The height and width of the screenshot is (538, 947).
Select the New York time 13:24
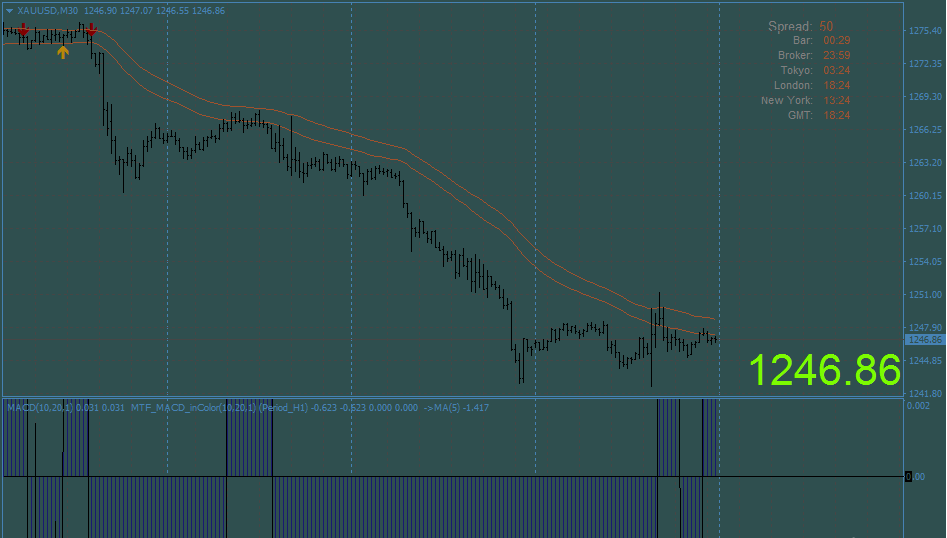click(836, 100)
